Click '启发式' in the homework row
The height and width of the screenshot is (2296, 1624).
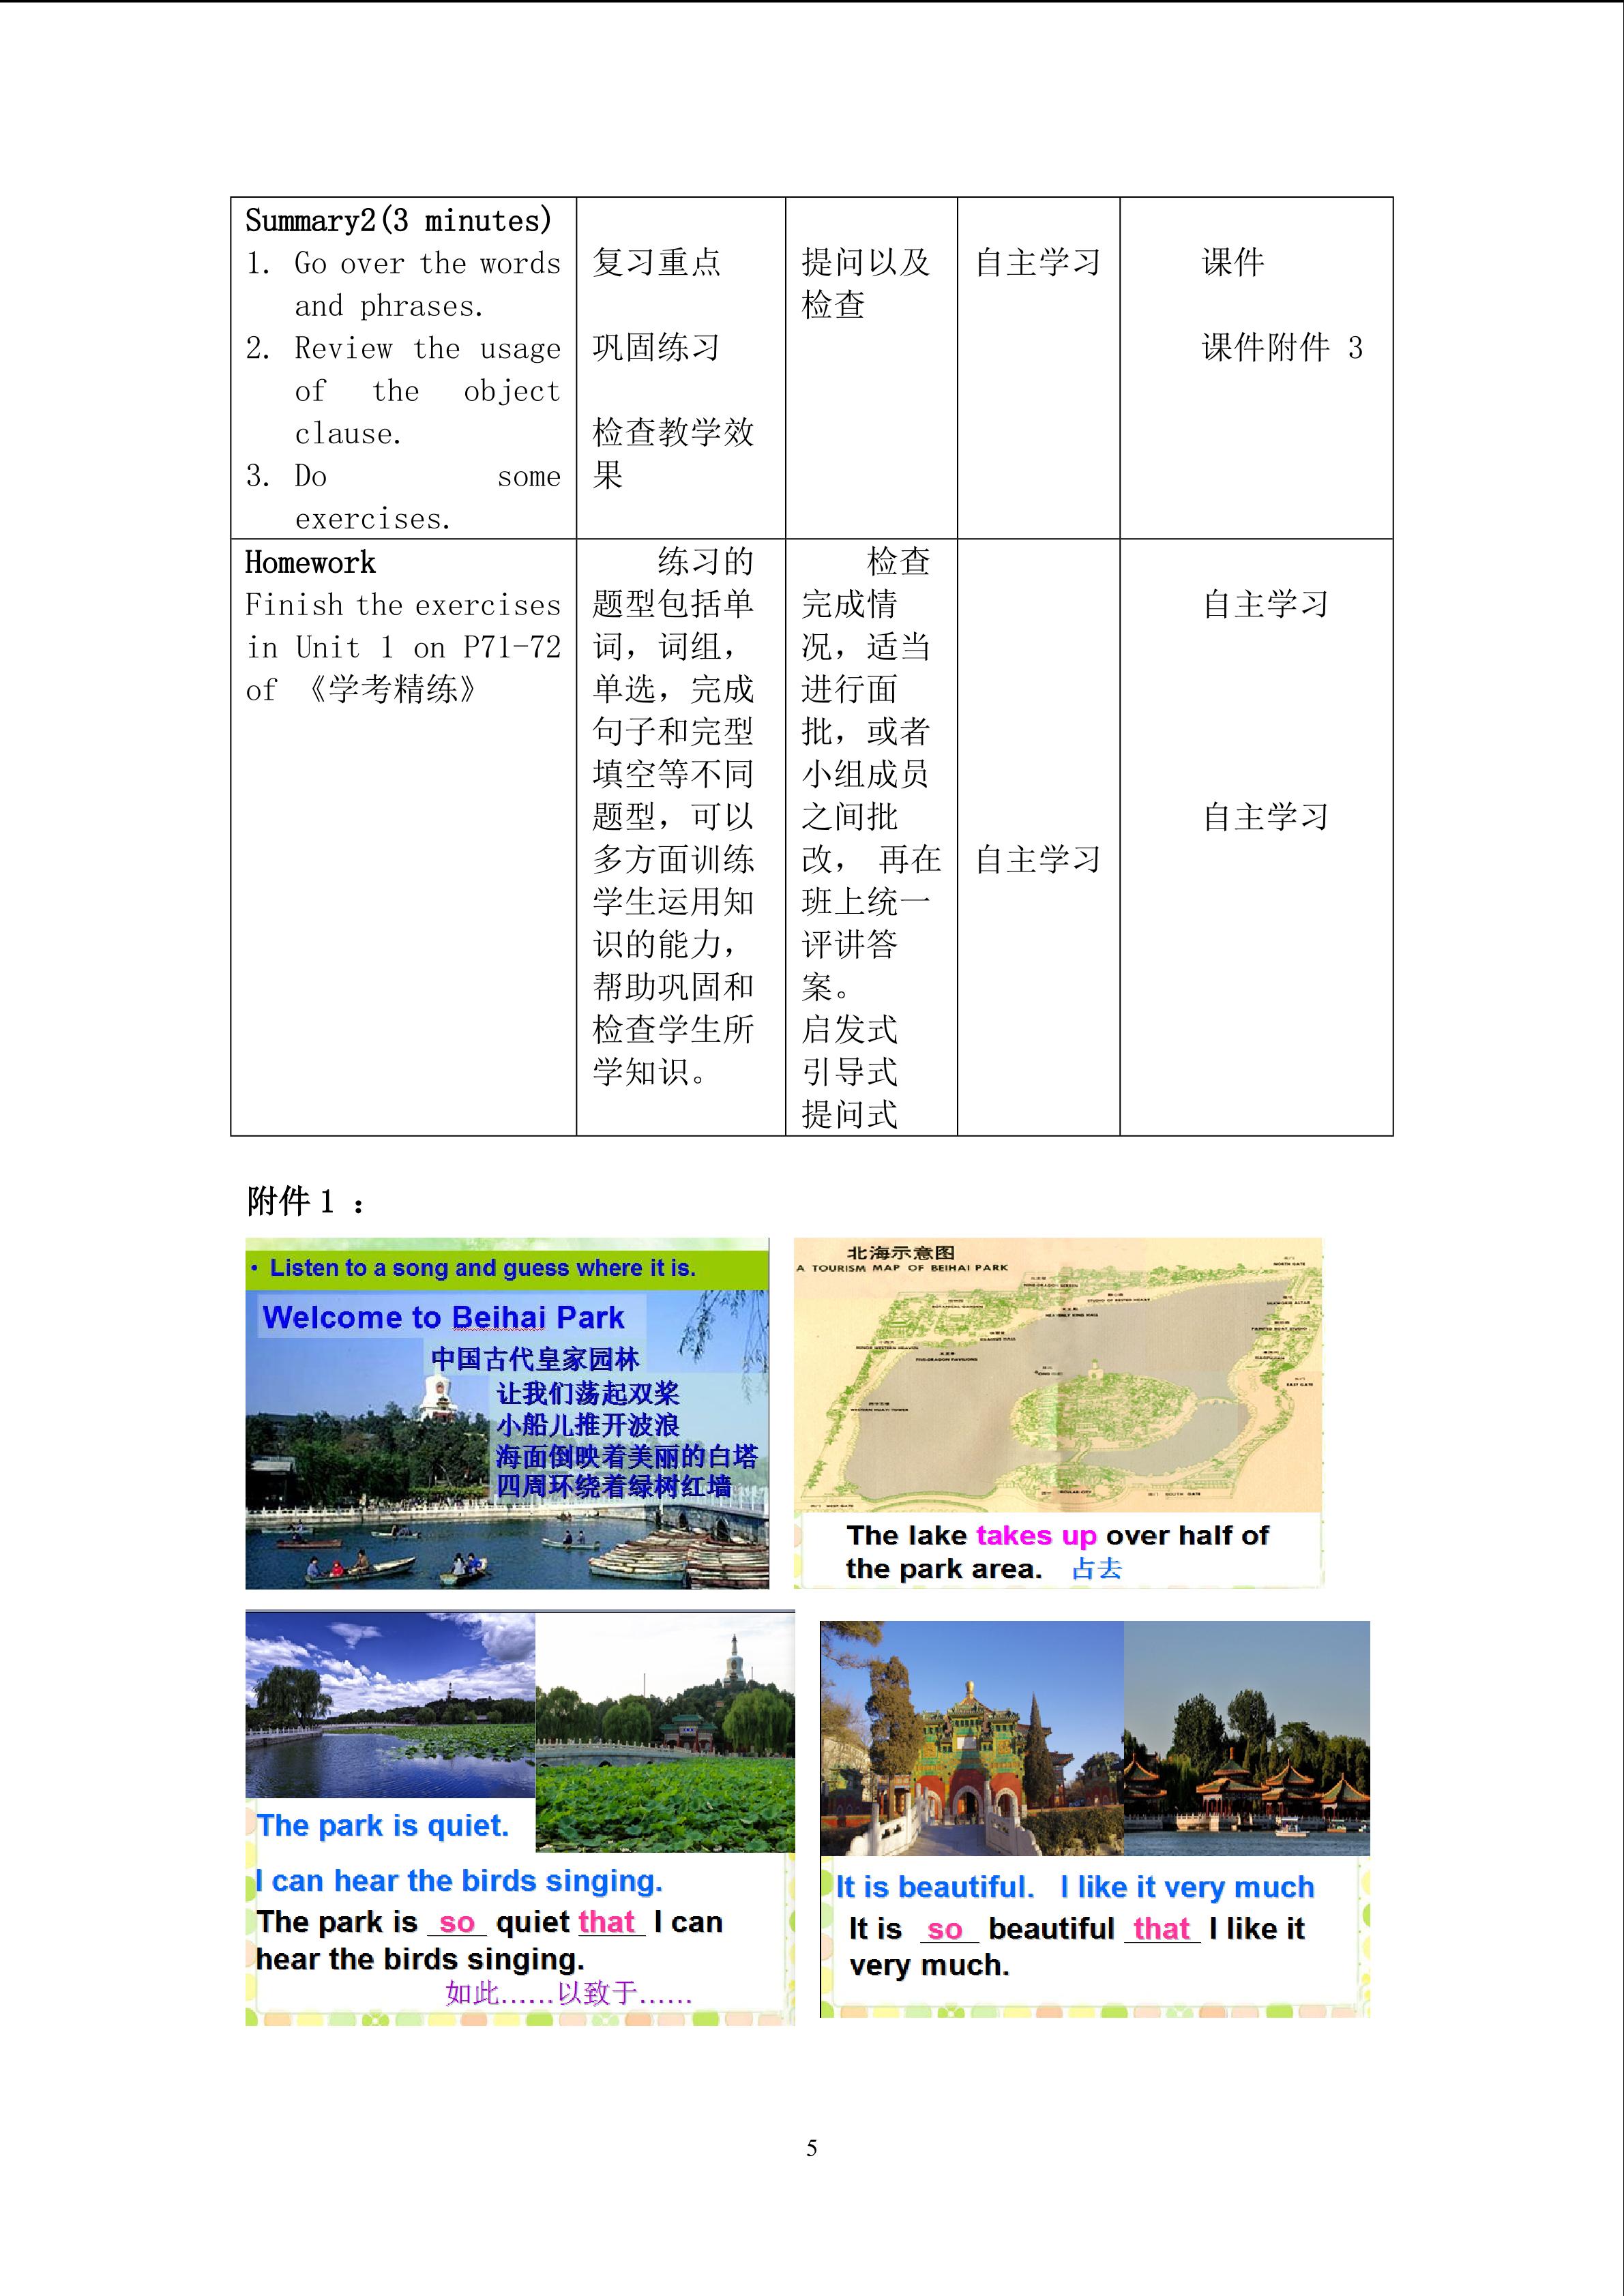849,1030
